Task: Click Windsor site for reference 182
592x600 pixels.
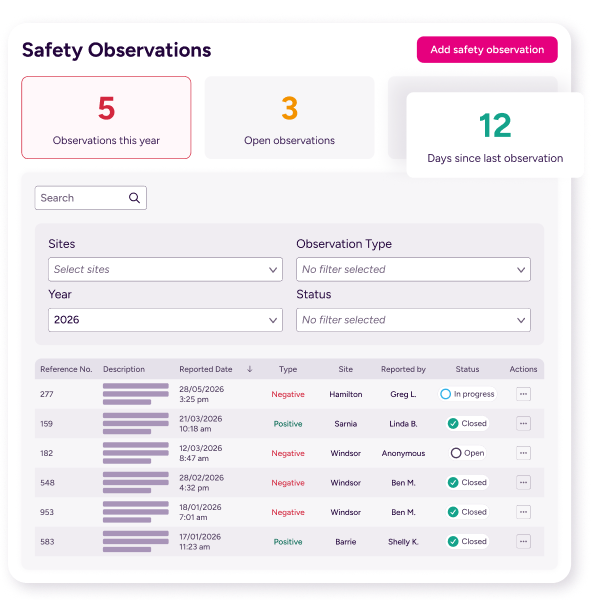Action: (346, 453)
